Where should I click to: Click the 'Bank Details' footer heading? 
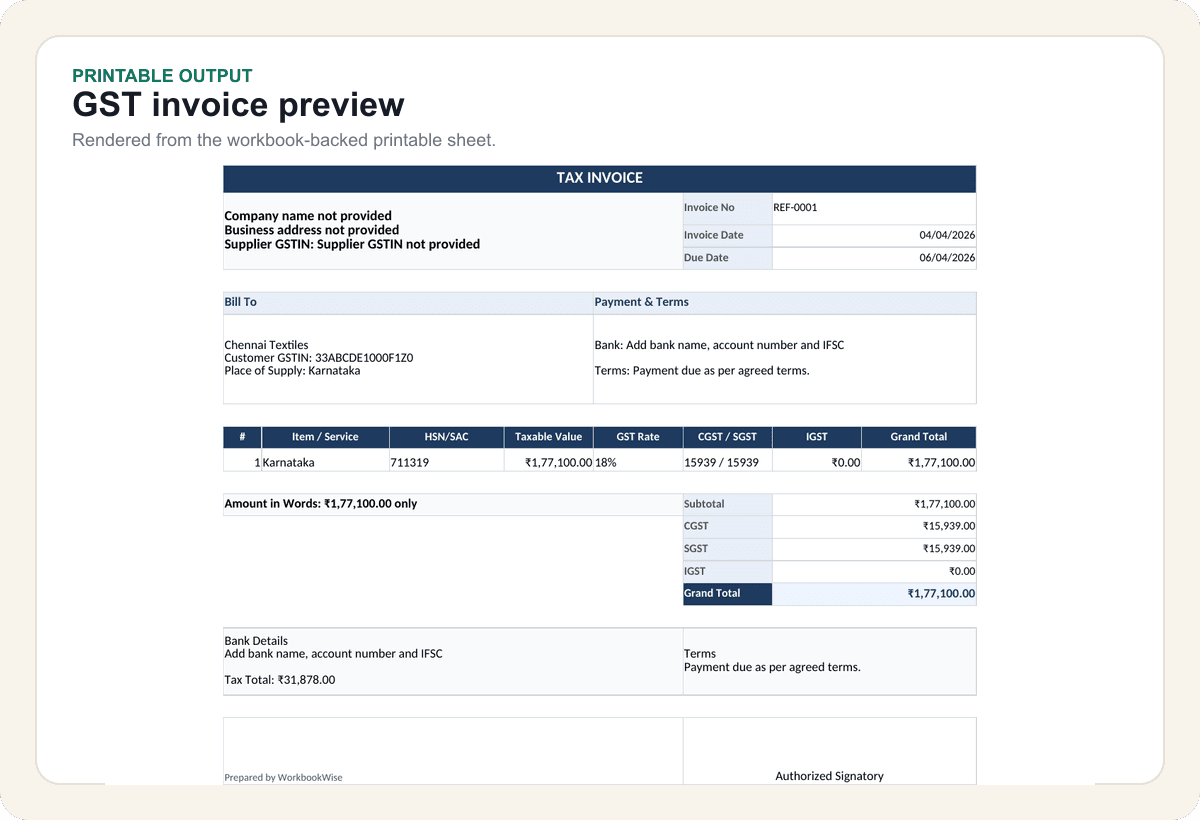click(x=256, y=641)
